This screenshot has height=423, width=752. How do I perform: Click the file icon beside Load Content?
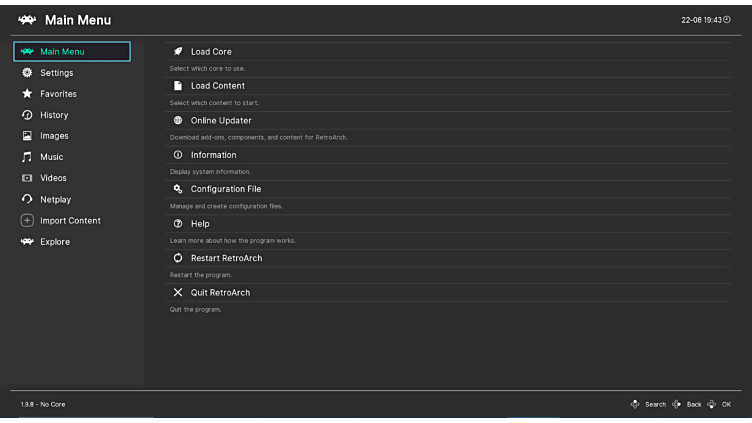178,86
